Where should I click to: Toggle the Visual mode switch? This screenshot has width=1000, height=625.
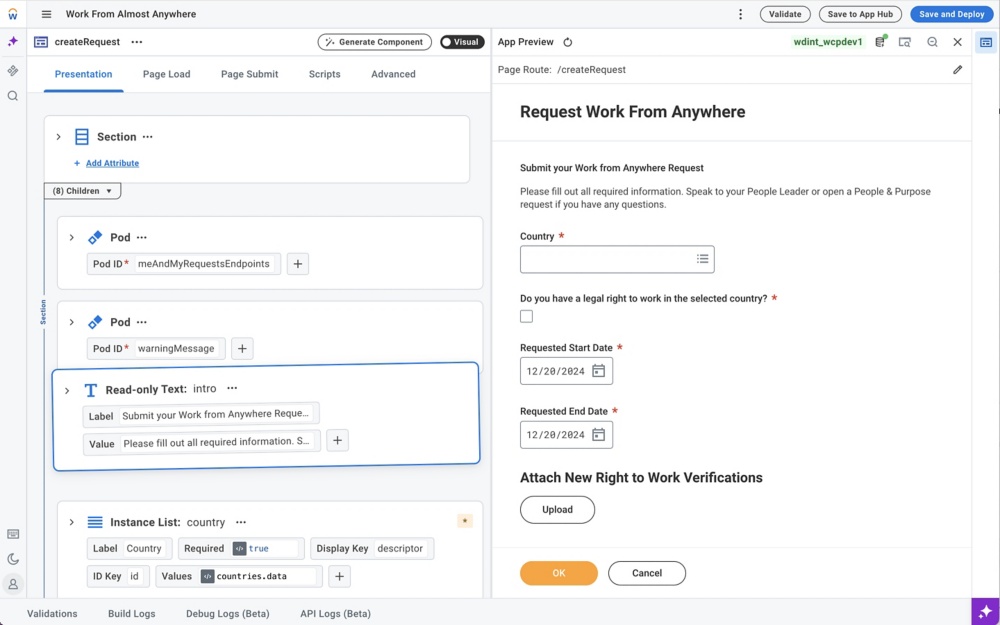coord(462,42)
